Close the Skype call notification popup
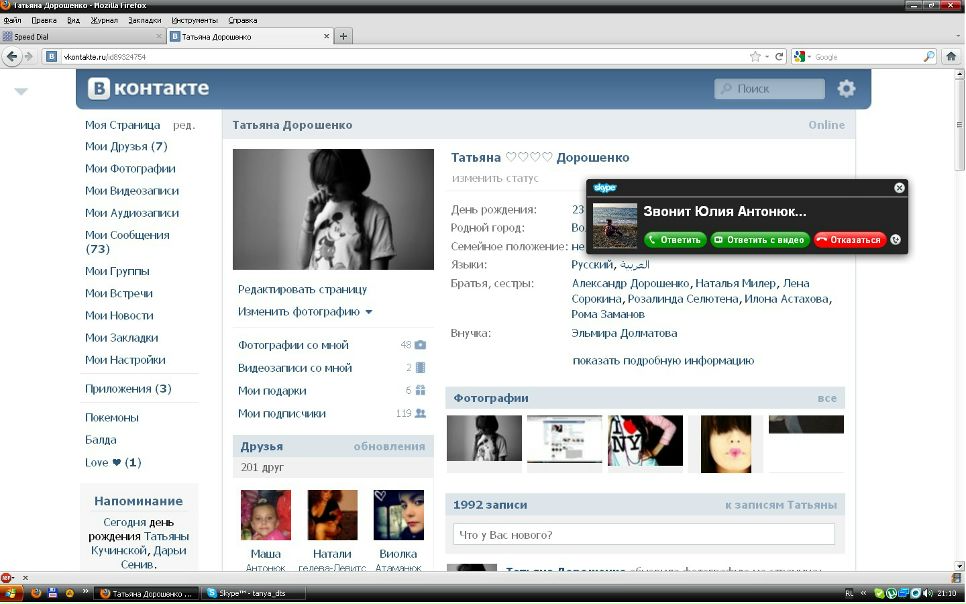 point(899,188)
